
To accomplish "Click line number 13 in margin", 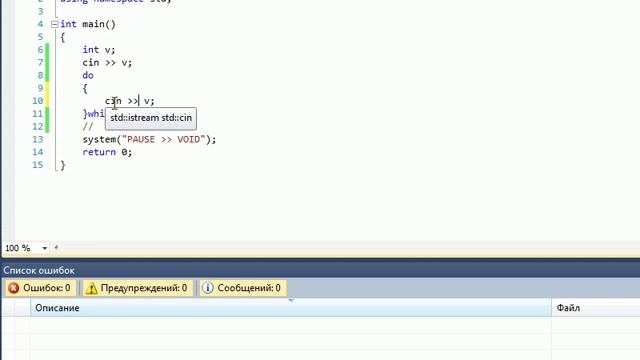I will pos(38,139).
